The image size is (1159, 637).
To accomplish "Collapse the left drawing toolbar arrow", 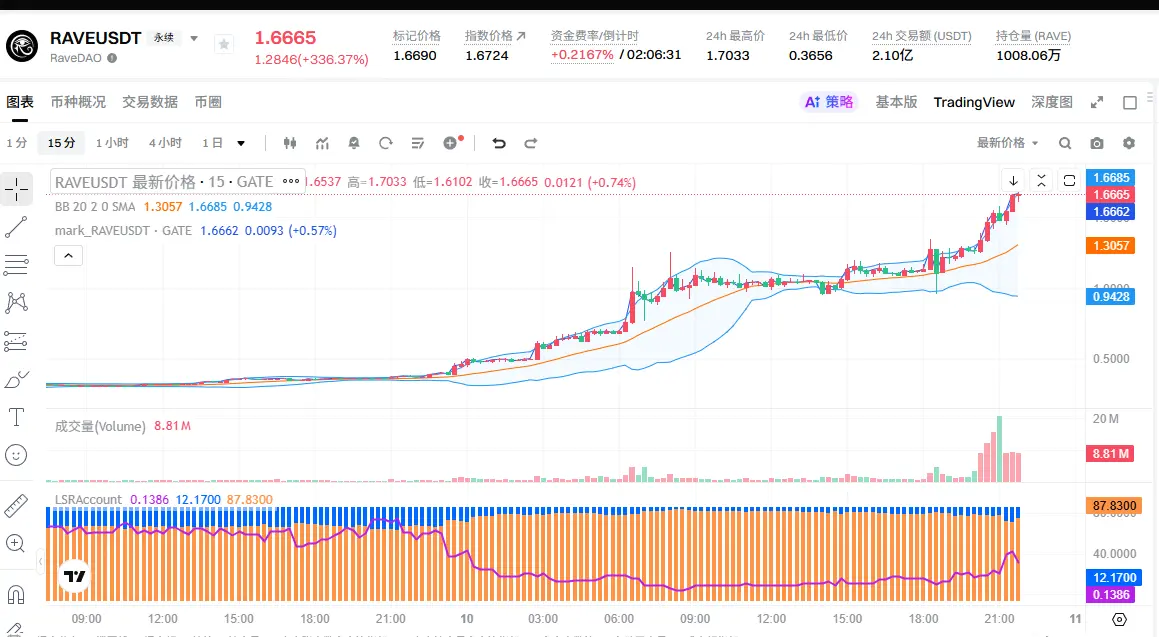I will coord(40,562).
